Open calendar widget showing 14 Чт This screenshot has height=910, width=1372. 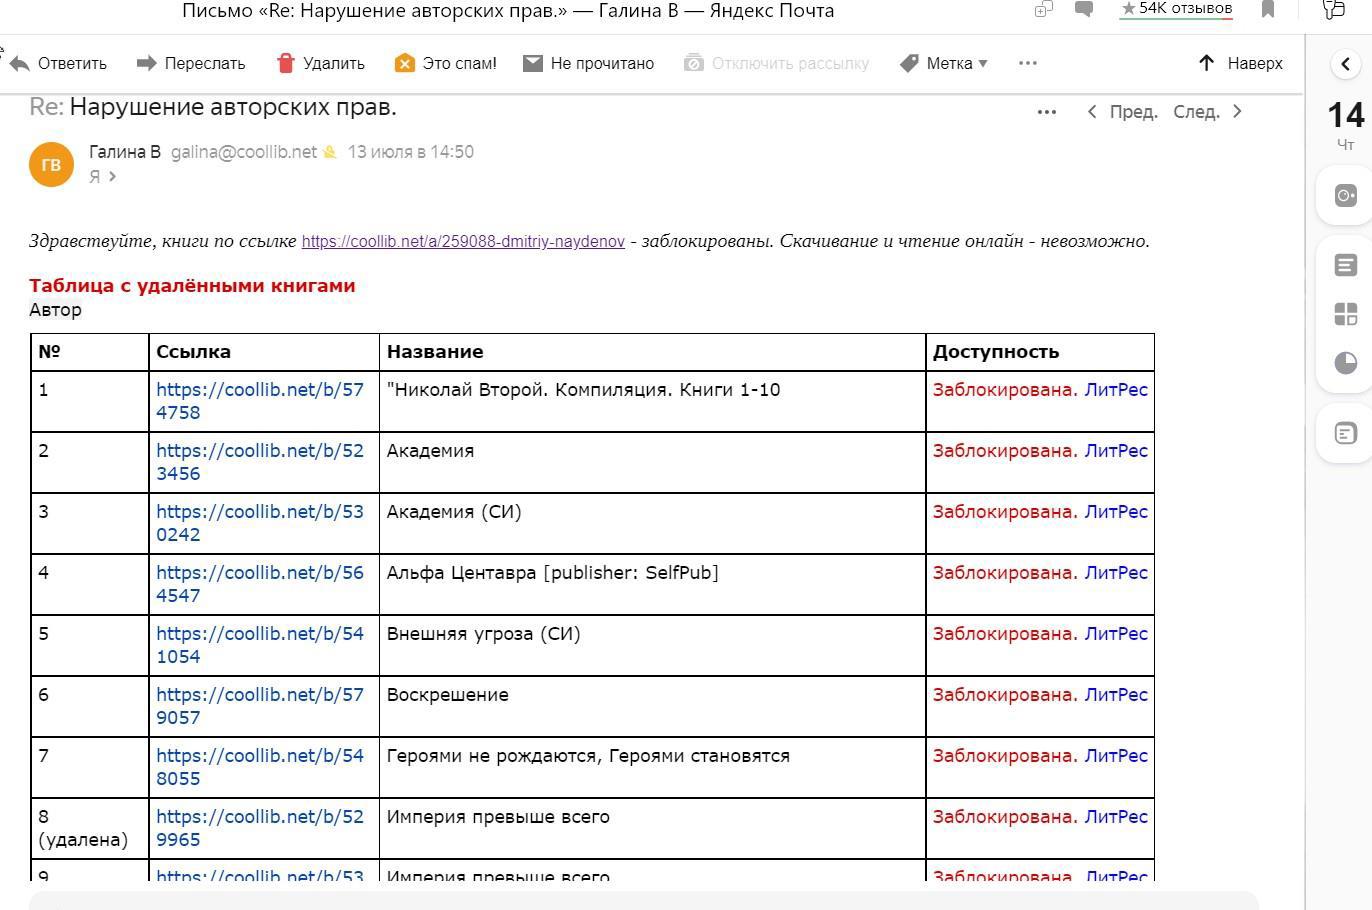click(x=1345, y=125)
